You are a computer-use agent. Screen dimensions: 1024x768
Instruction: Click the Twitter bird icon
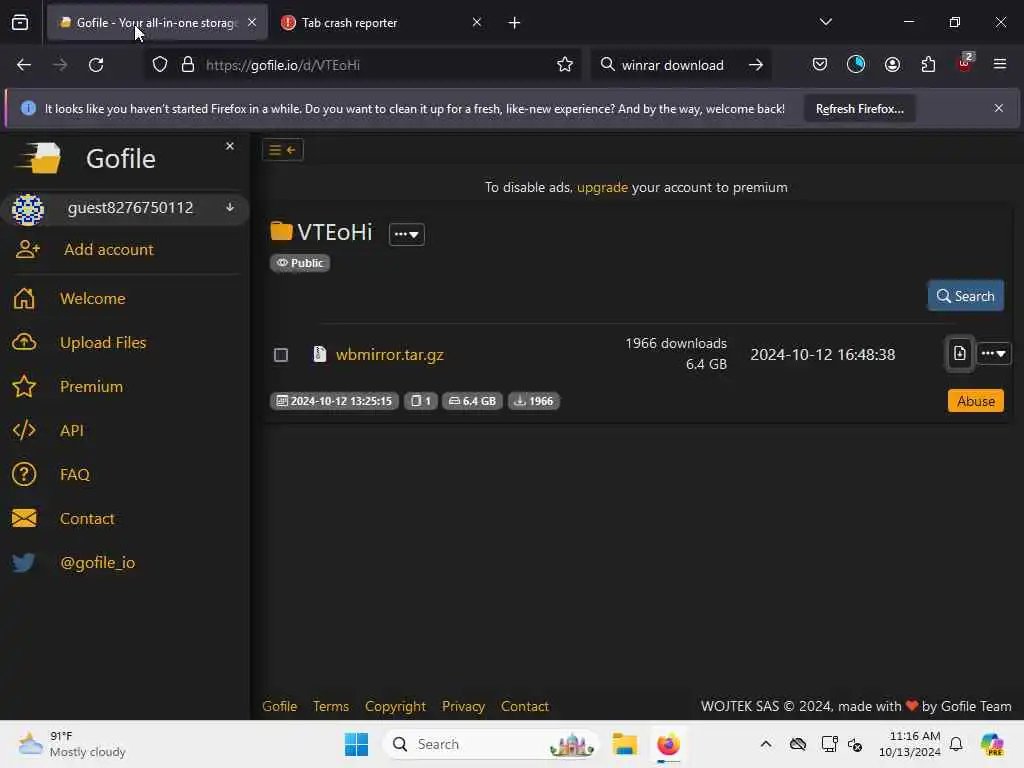point(24,562)
